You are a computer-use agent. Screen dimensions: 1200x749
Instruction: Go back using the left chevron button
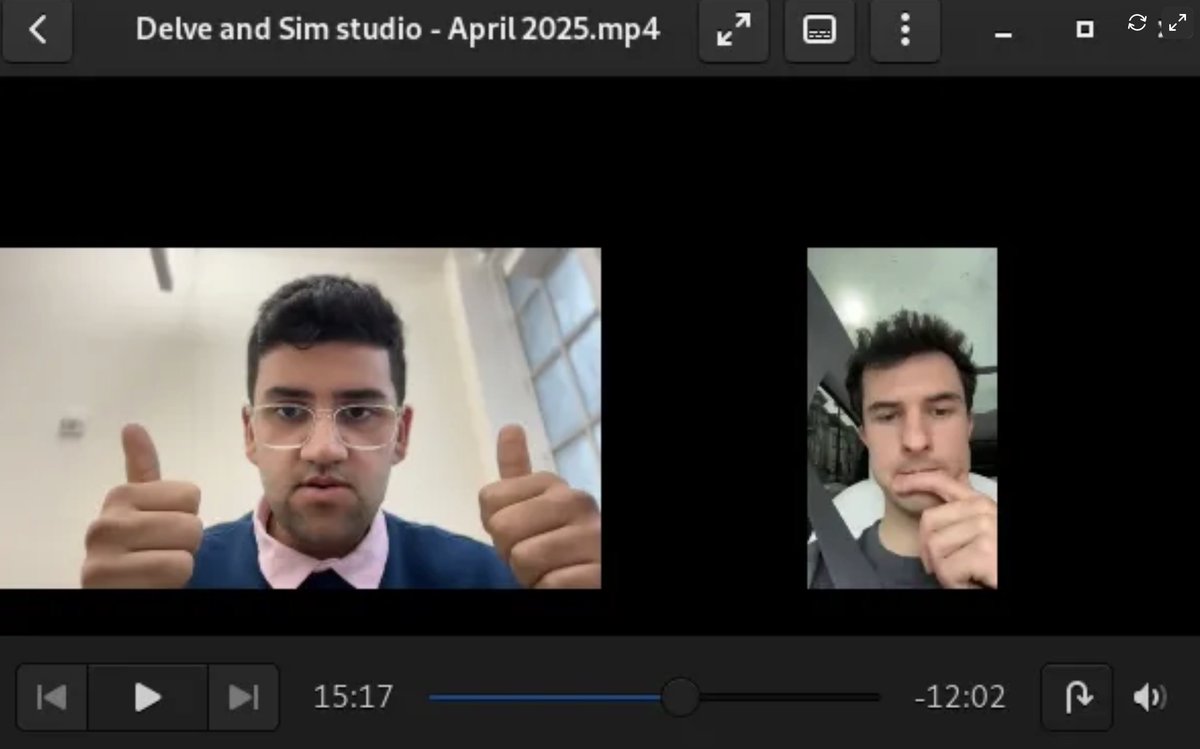point(37,30)
